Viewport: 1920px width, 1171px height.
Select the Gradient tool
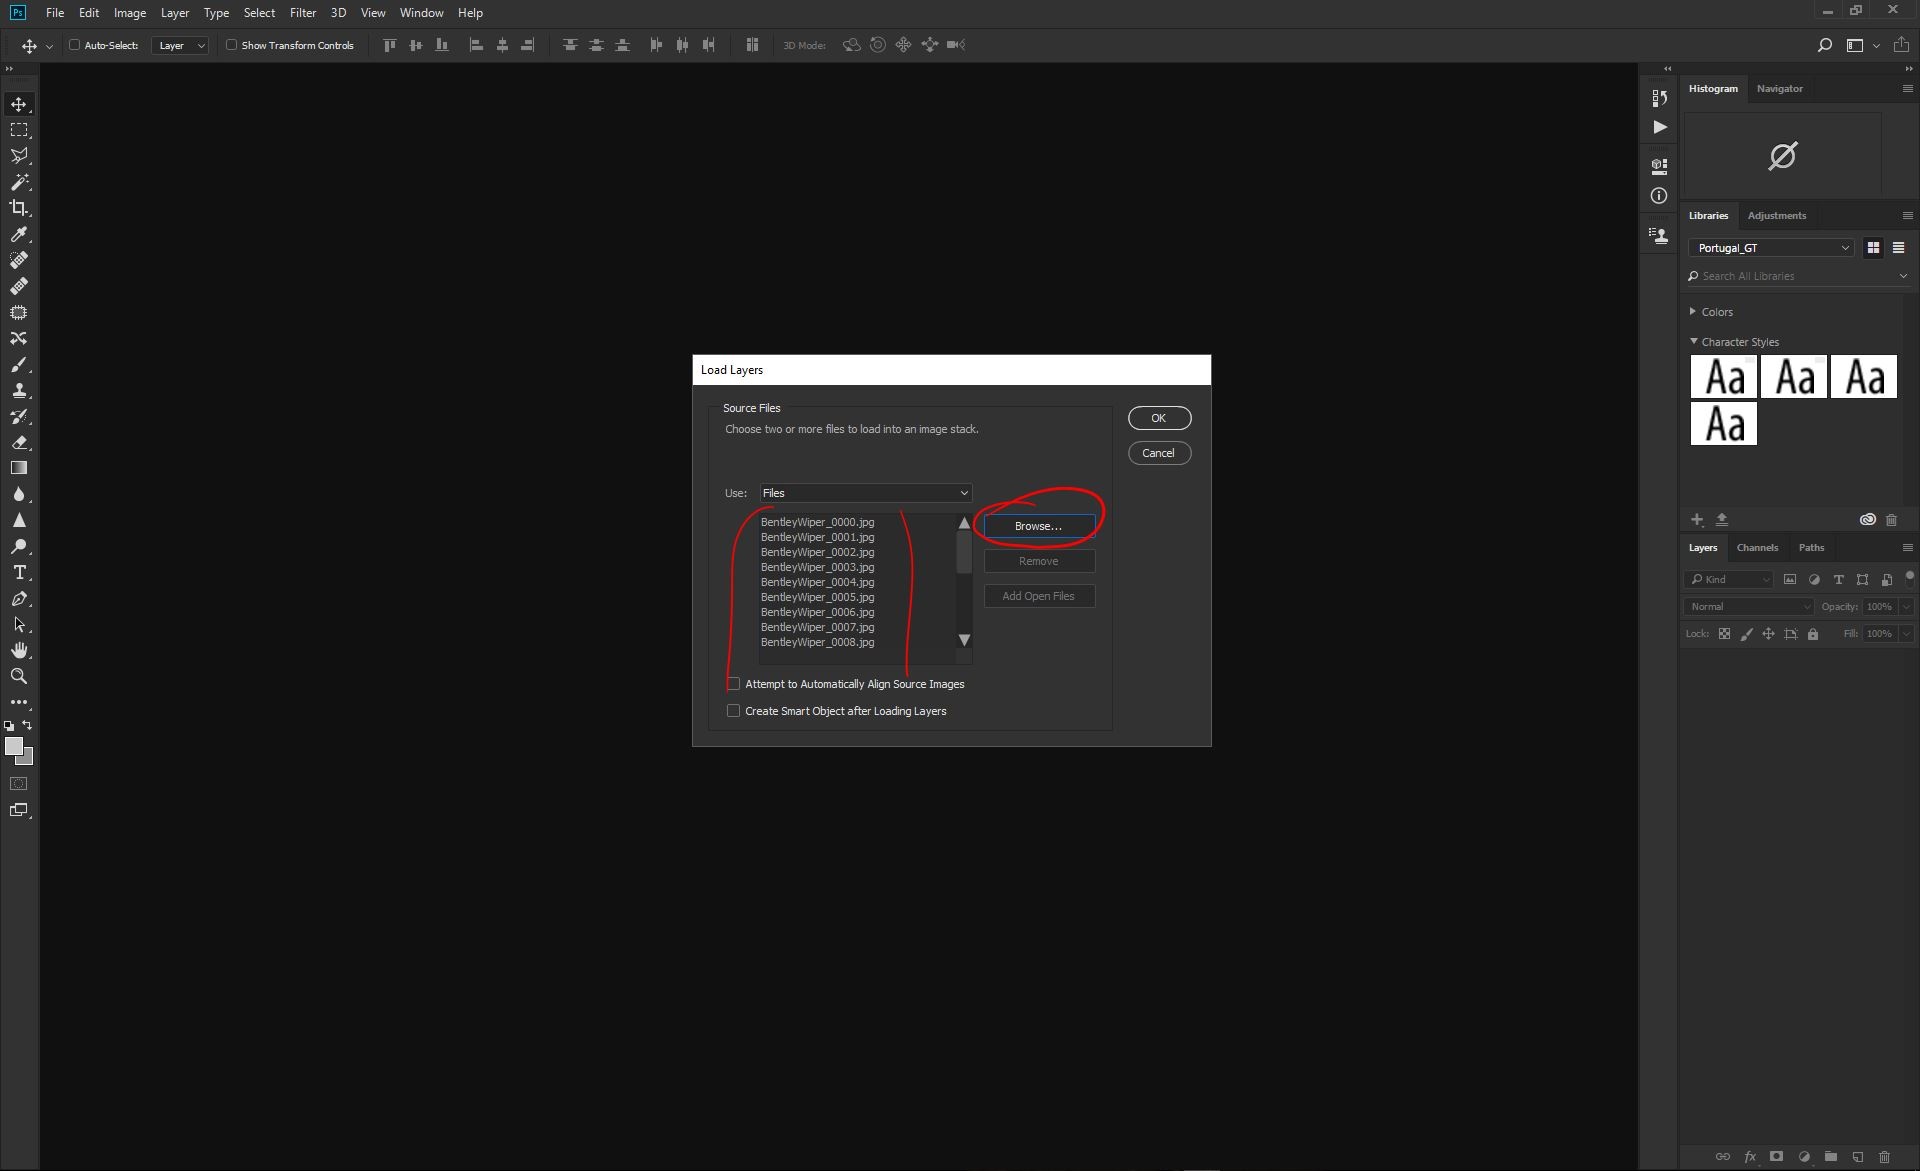19,468
